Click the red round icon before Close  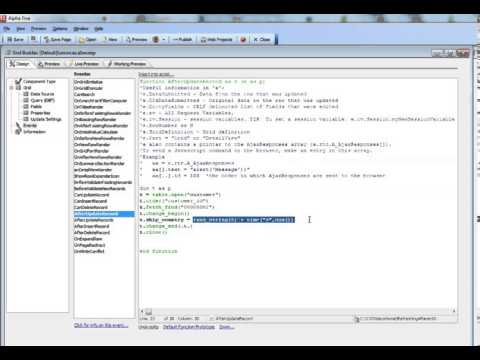coord(243,39)
